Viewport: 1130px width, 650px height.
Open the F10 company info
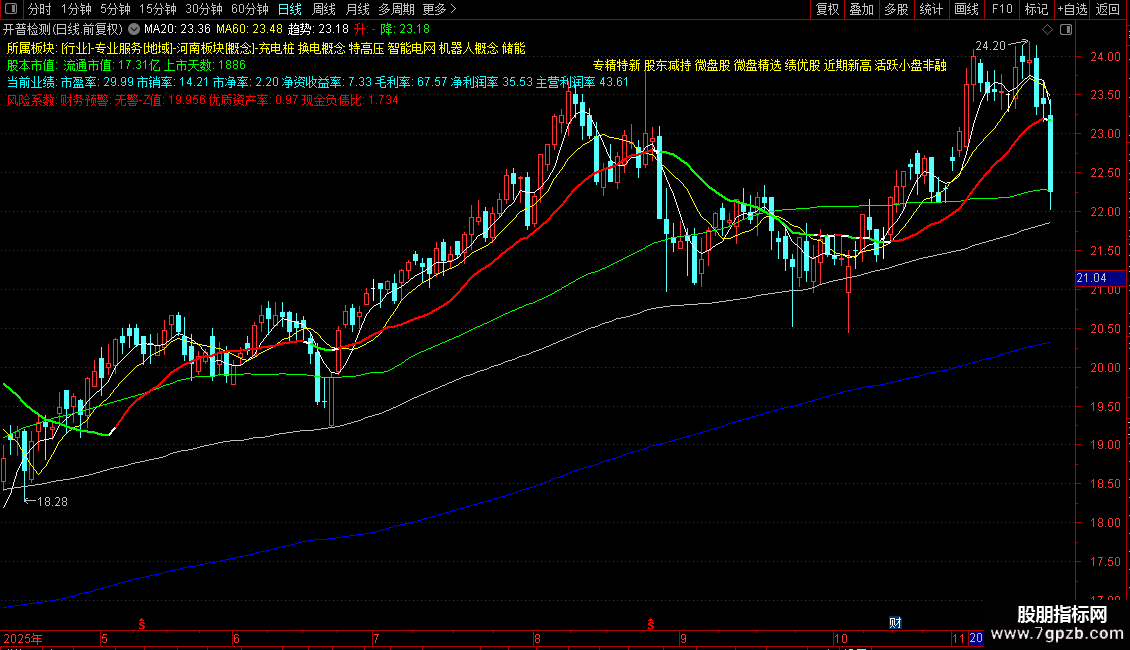click(x=1002, y=9)
